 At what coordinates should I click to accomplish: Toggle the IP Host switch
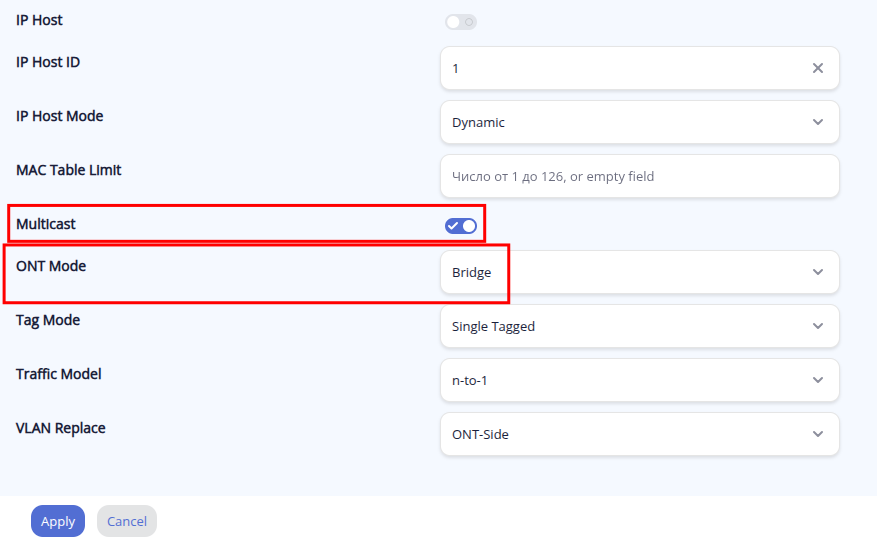[x=461, y=21]
